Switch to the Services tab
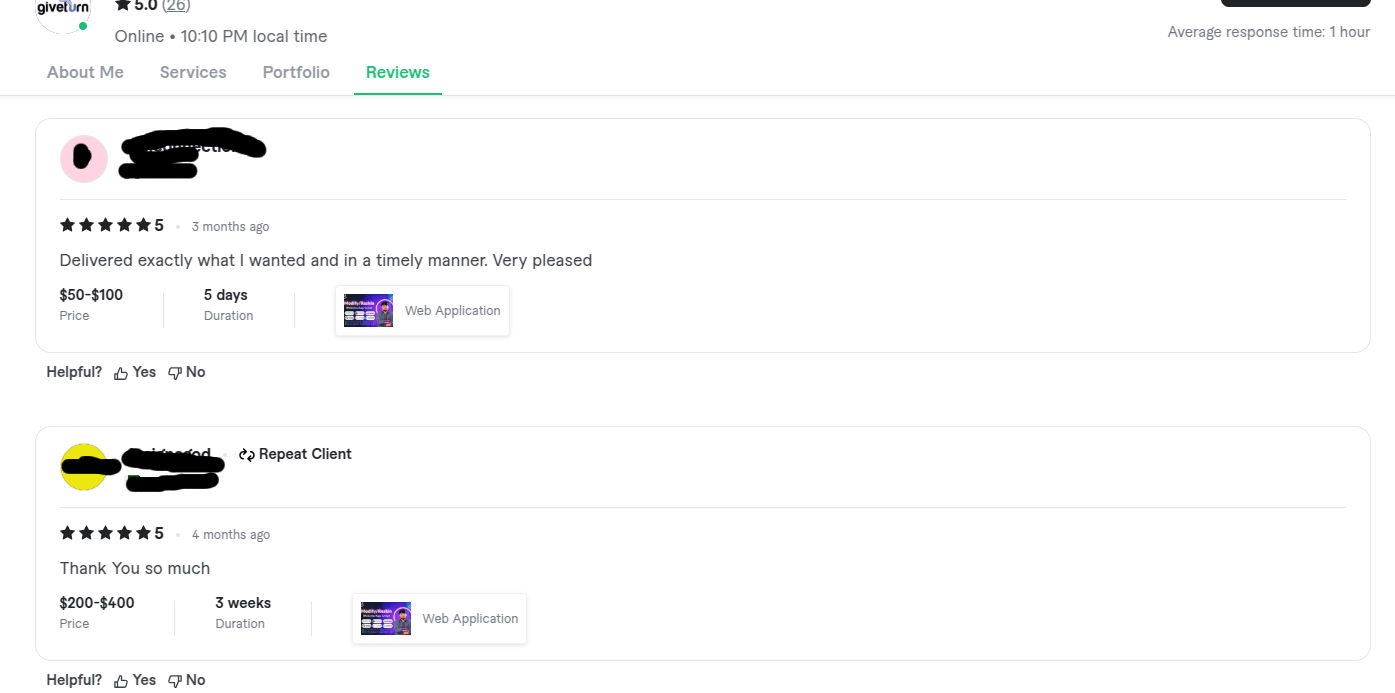The width and height of the screenshot is (1395, 693). coord(193,72)
